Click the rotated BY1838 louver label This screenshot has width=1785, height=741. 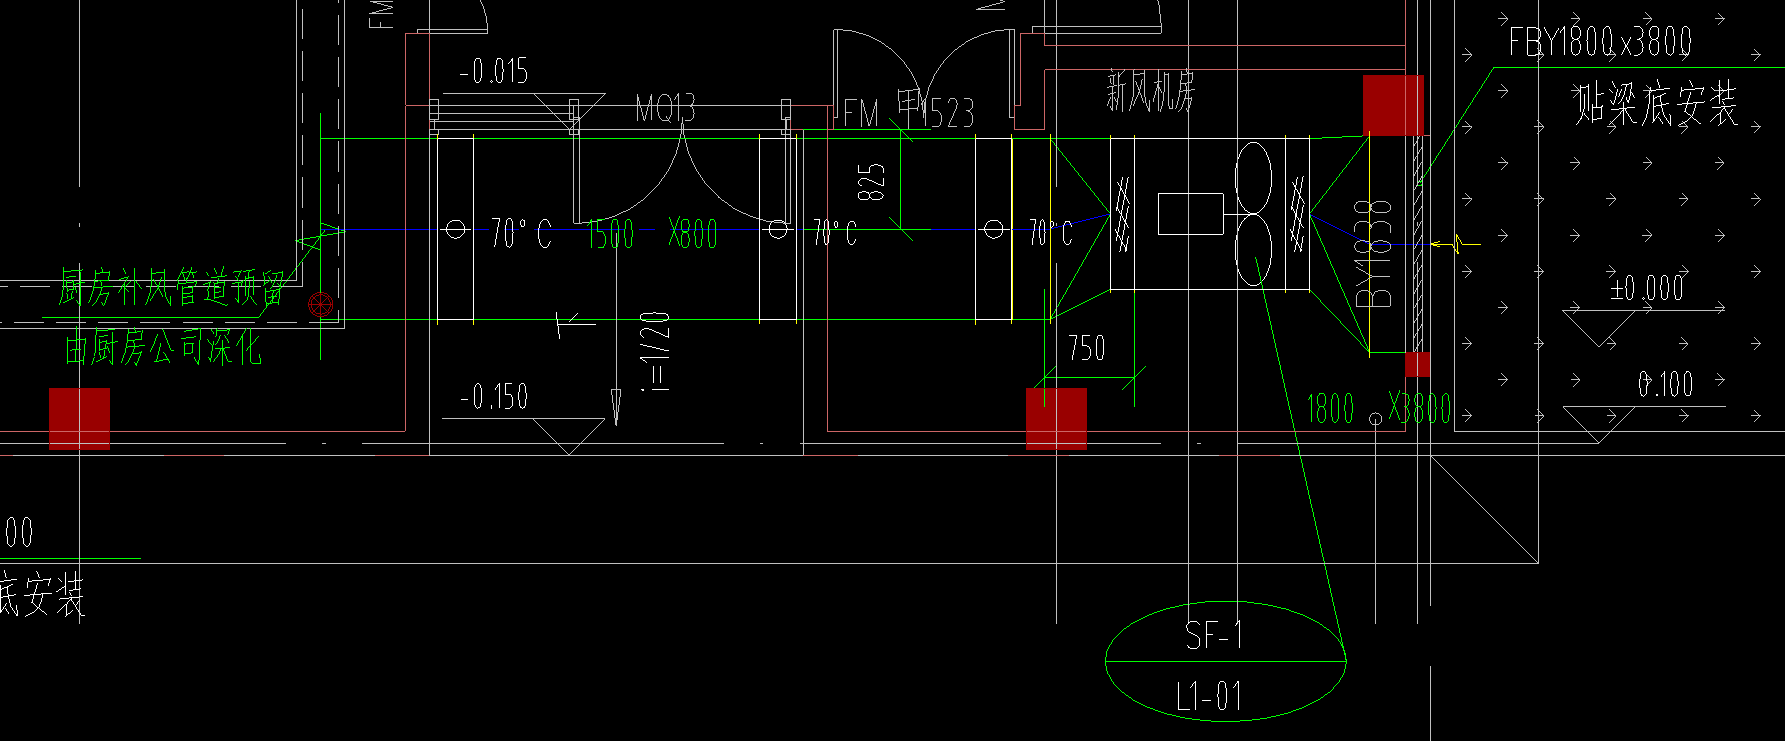coord(1376,253)
